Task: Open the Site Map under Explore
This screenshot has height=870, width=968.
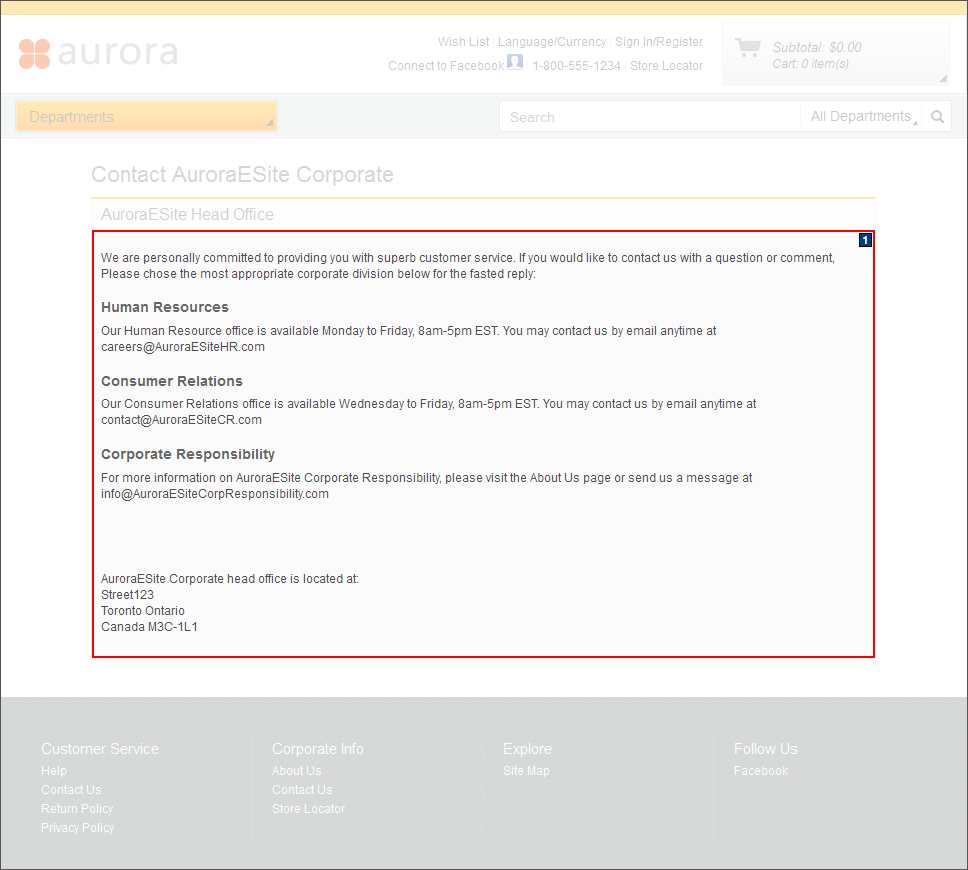Action: (526, 770)
